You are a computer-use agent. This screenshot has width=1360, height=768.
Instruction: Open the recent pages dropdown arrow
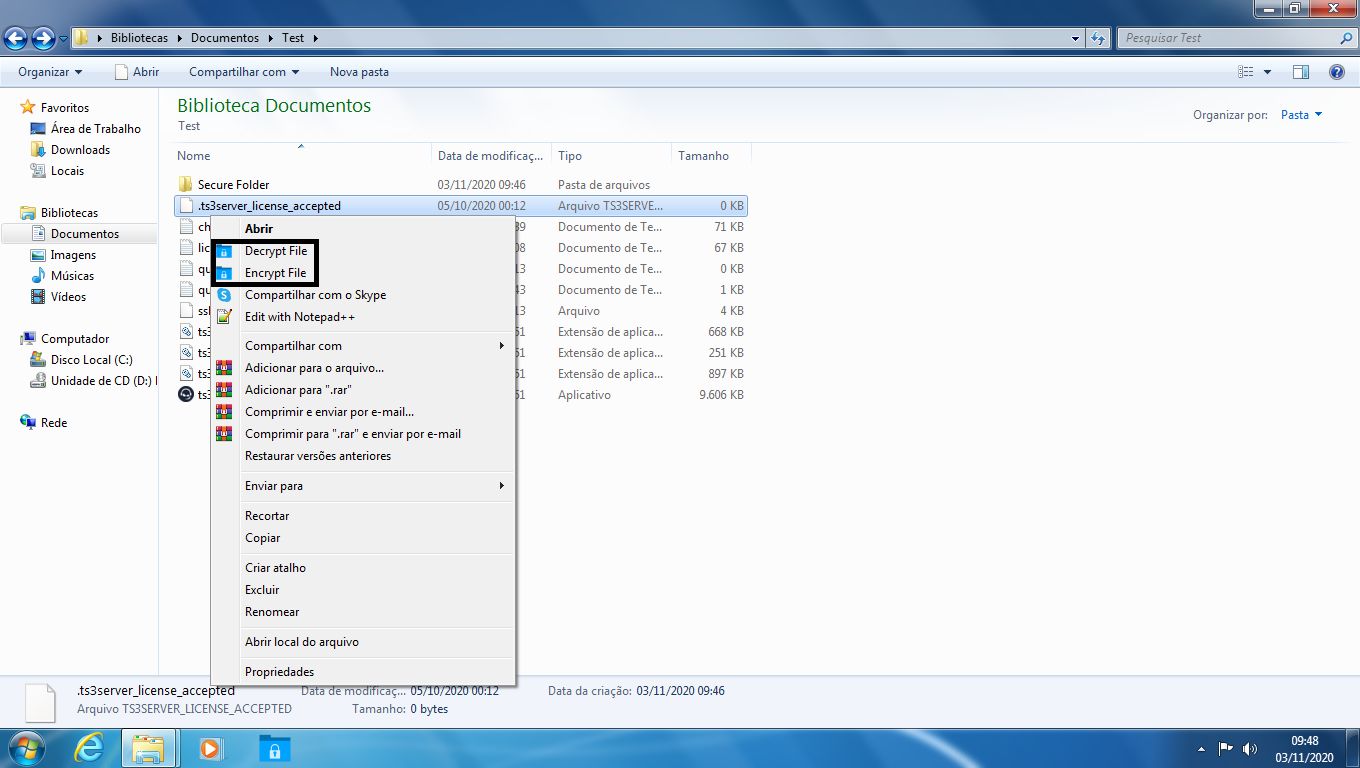pyautogui.click(x=64, y=38)
